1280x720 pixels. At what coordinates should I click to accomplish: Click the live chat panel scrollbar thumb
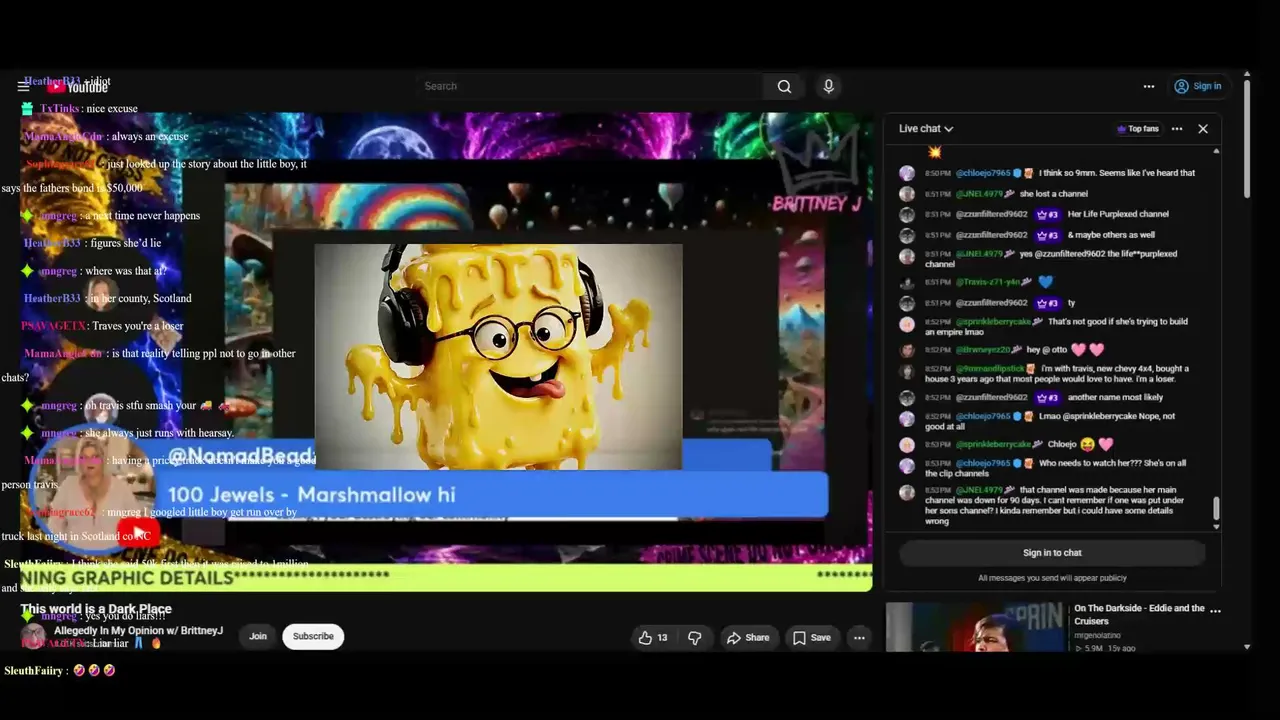click(1216, 509)
